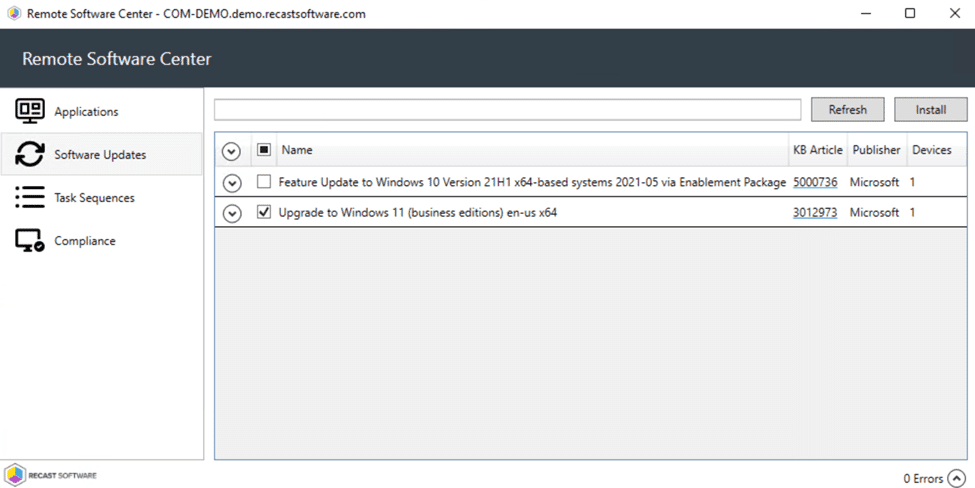This screenshot has height=488, width=975.
Task: Click the expand-all chevron in table header
Action: tap(232, 151)
